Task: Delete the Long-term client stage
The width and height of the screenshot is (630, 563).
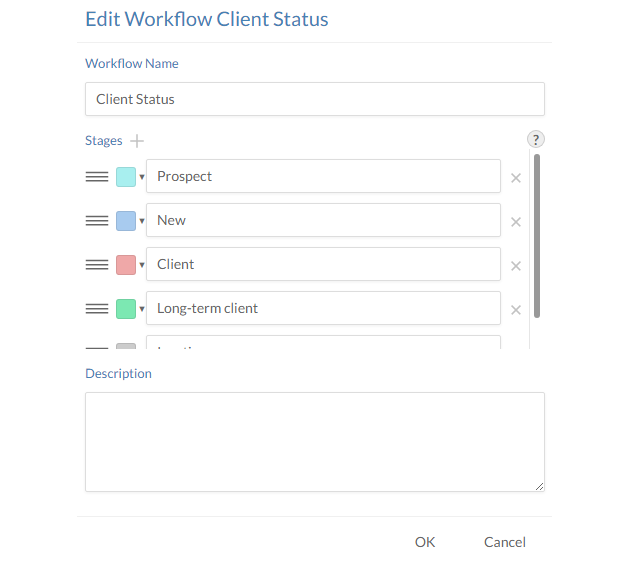Action: (516, 310)
